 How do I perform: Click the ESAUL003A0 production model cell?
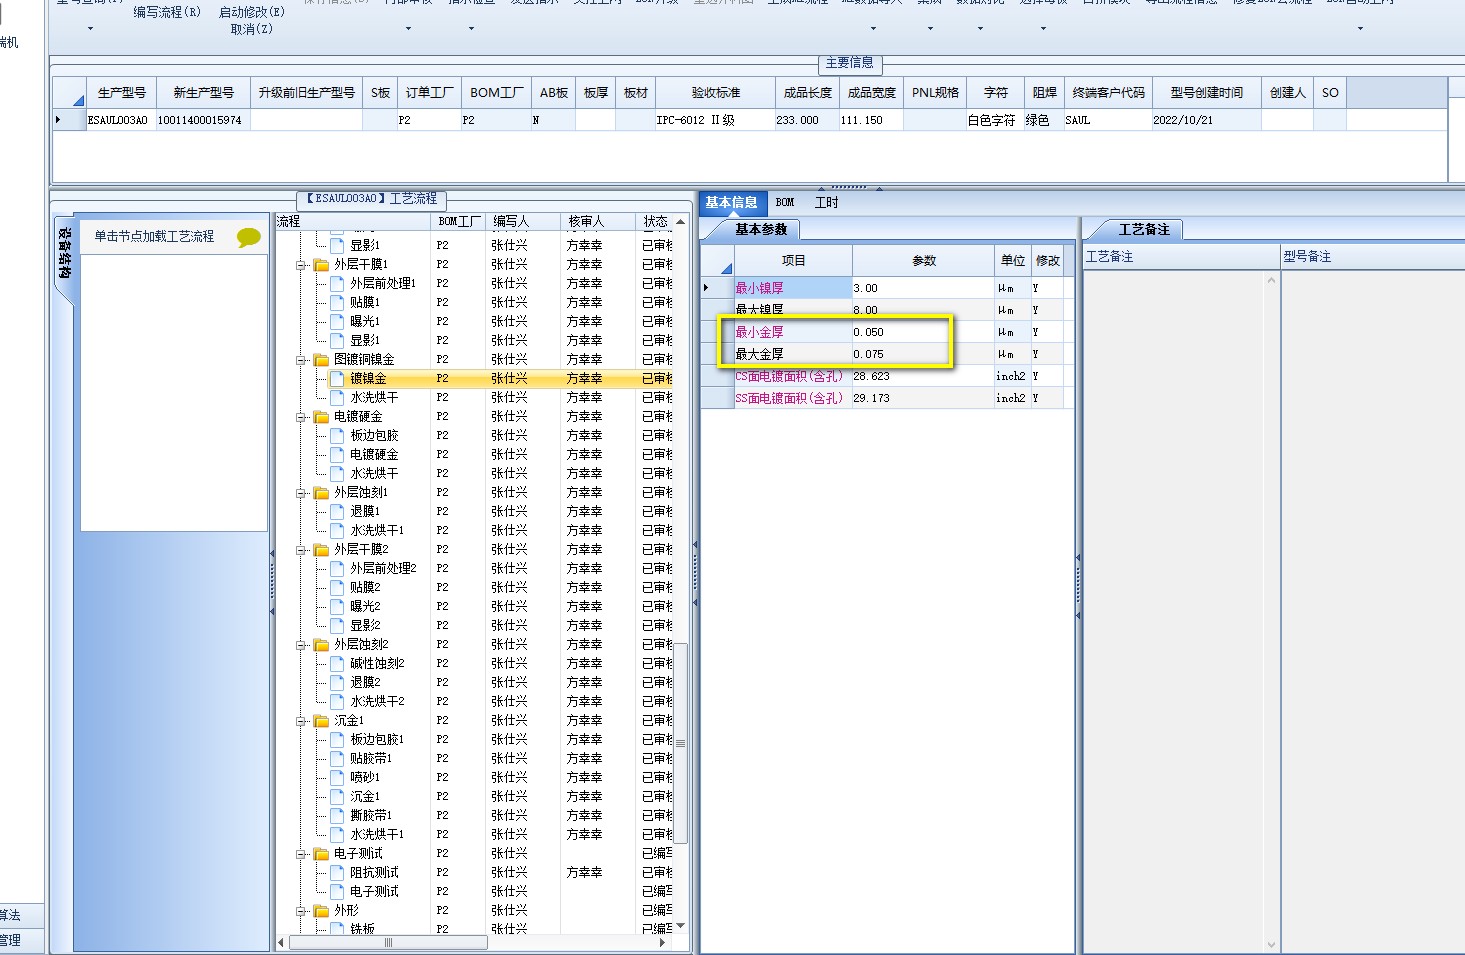pyautogui.click(x=118, y=120)
